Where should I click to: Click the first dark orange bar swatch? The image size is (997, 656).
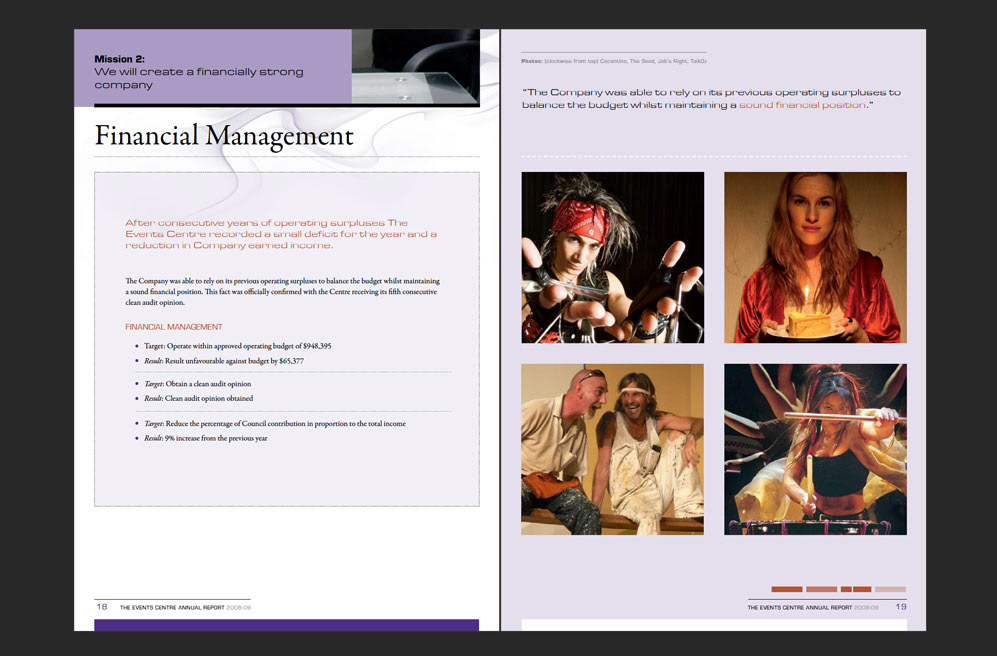pyautogui.click(x=786, y=589)
